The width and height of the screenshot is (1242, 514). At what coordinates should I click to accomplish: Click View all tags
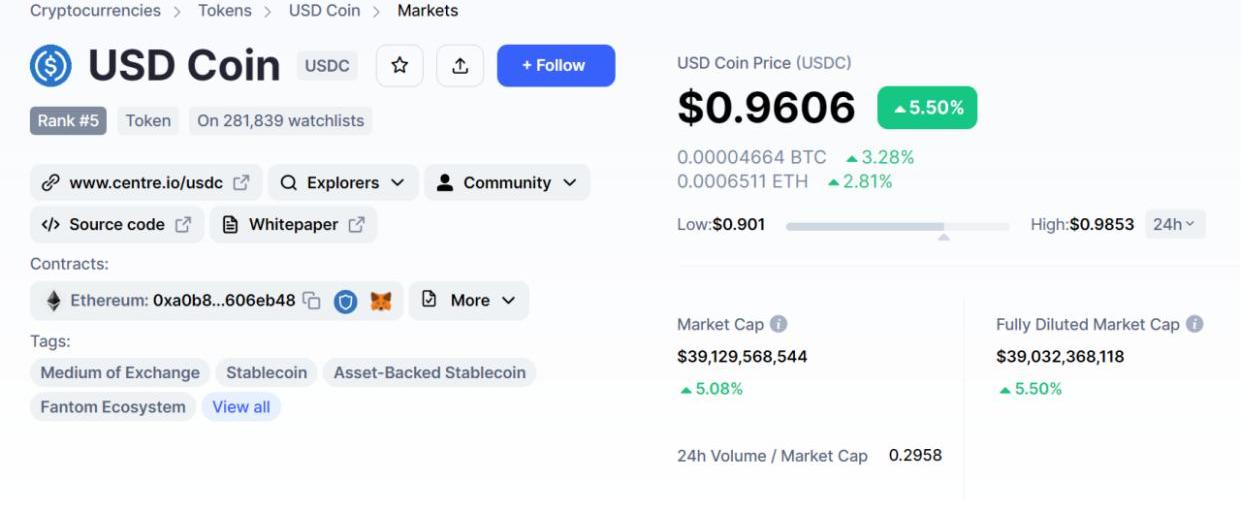pyautogui.click(x=241, y=407)
